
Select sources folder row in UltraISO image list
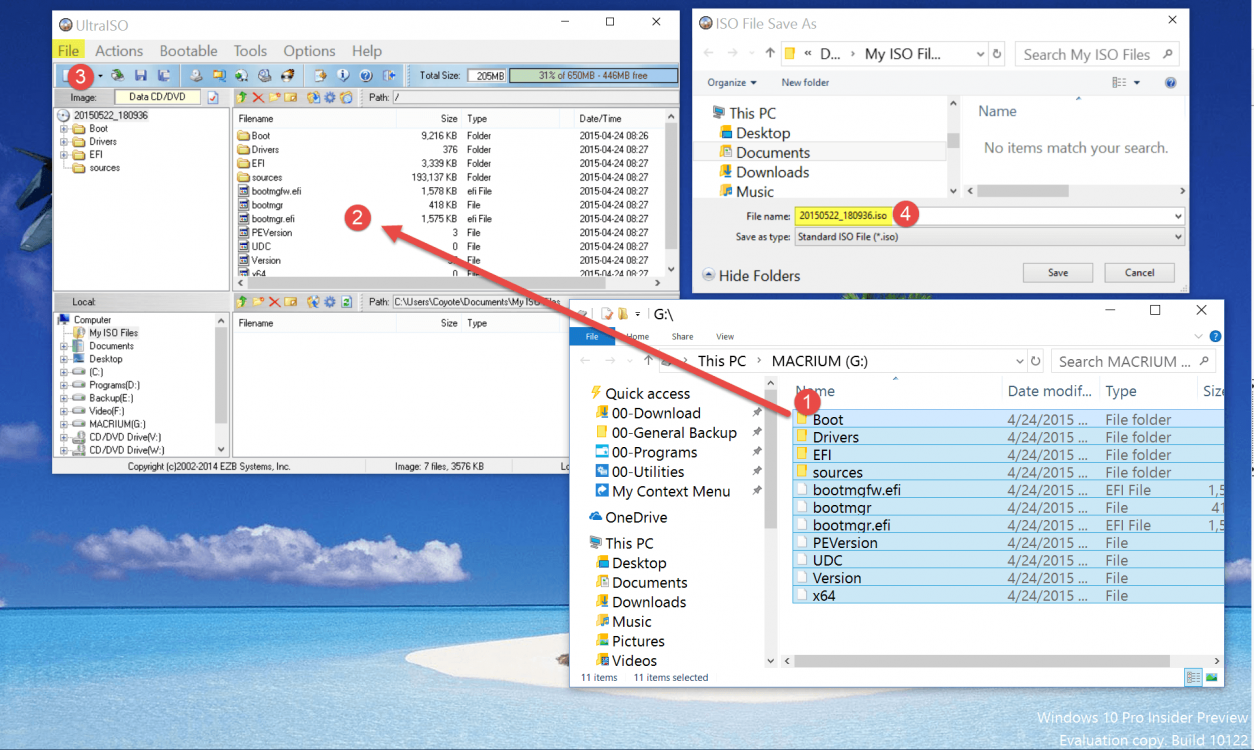448,177
